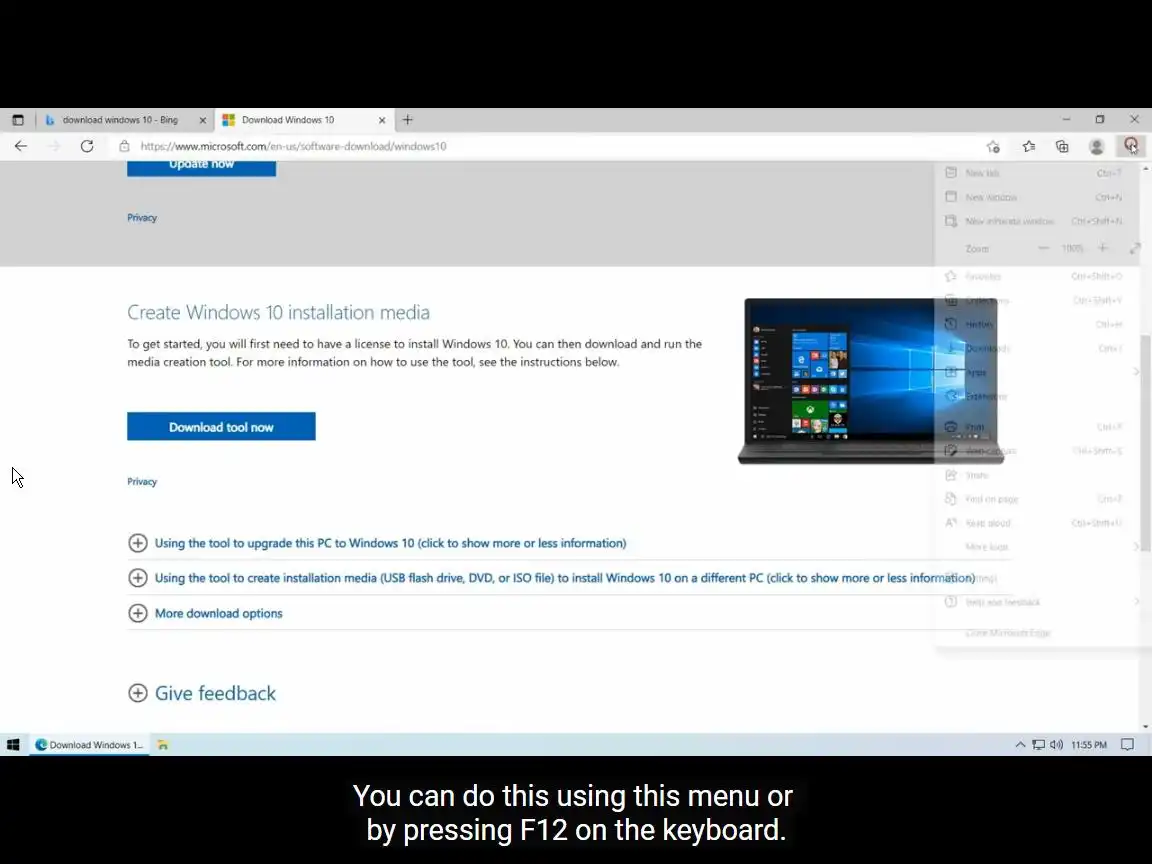Go back to previous page
The width and height of the screenshot is (1152, 864).
(x=21, y=146)
